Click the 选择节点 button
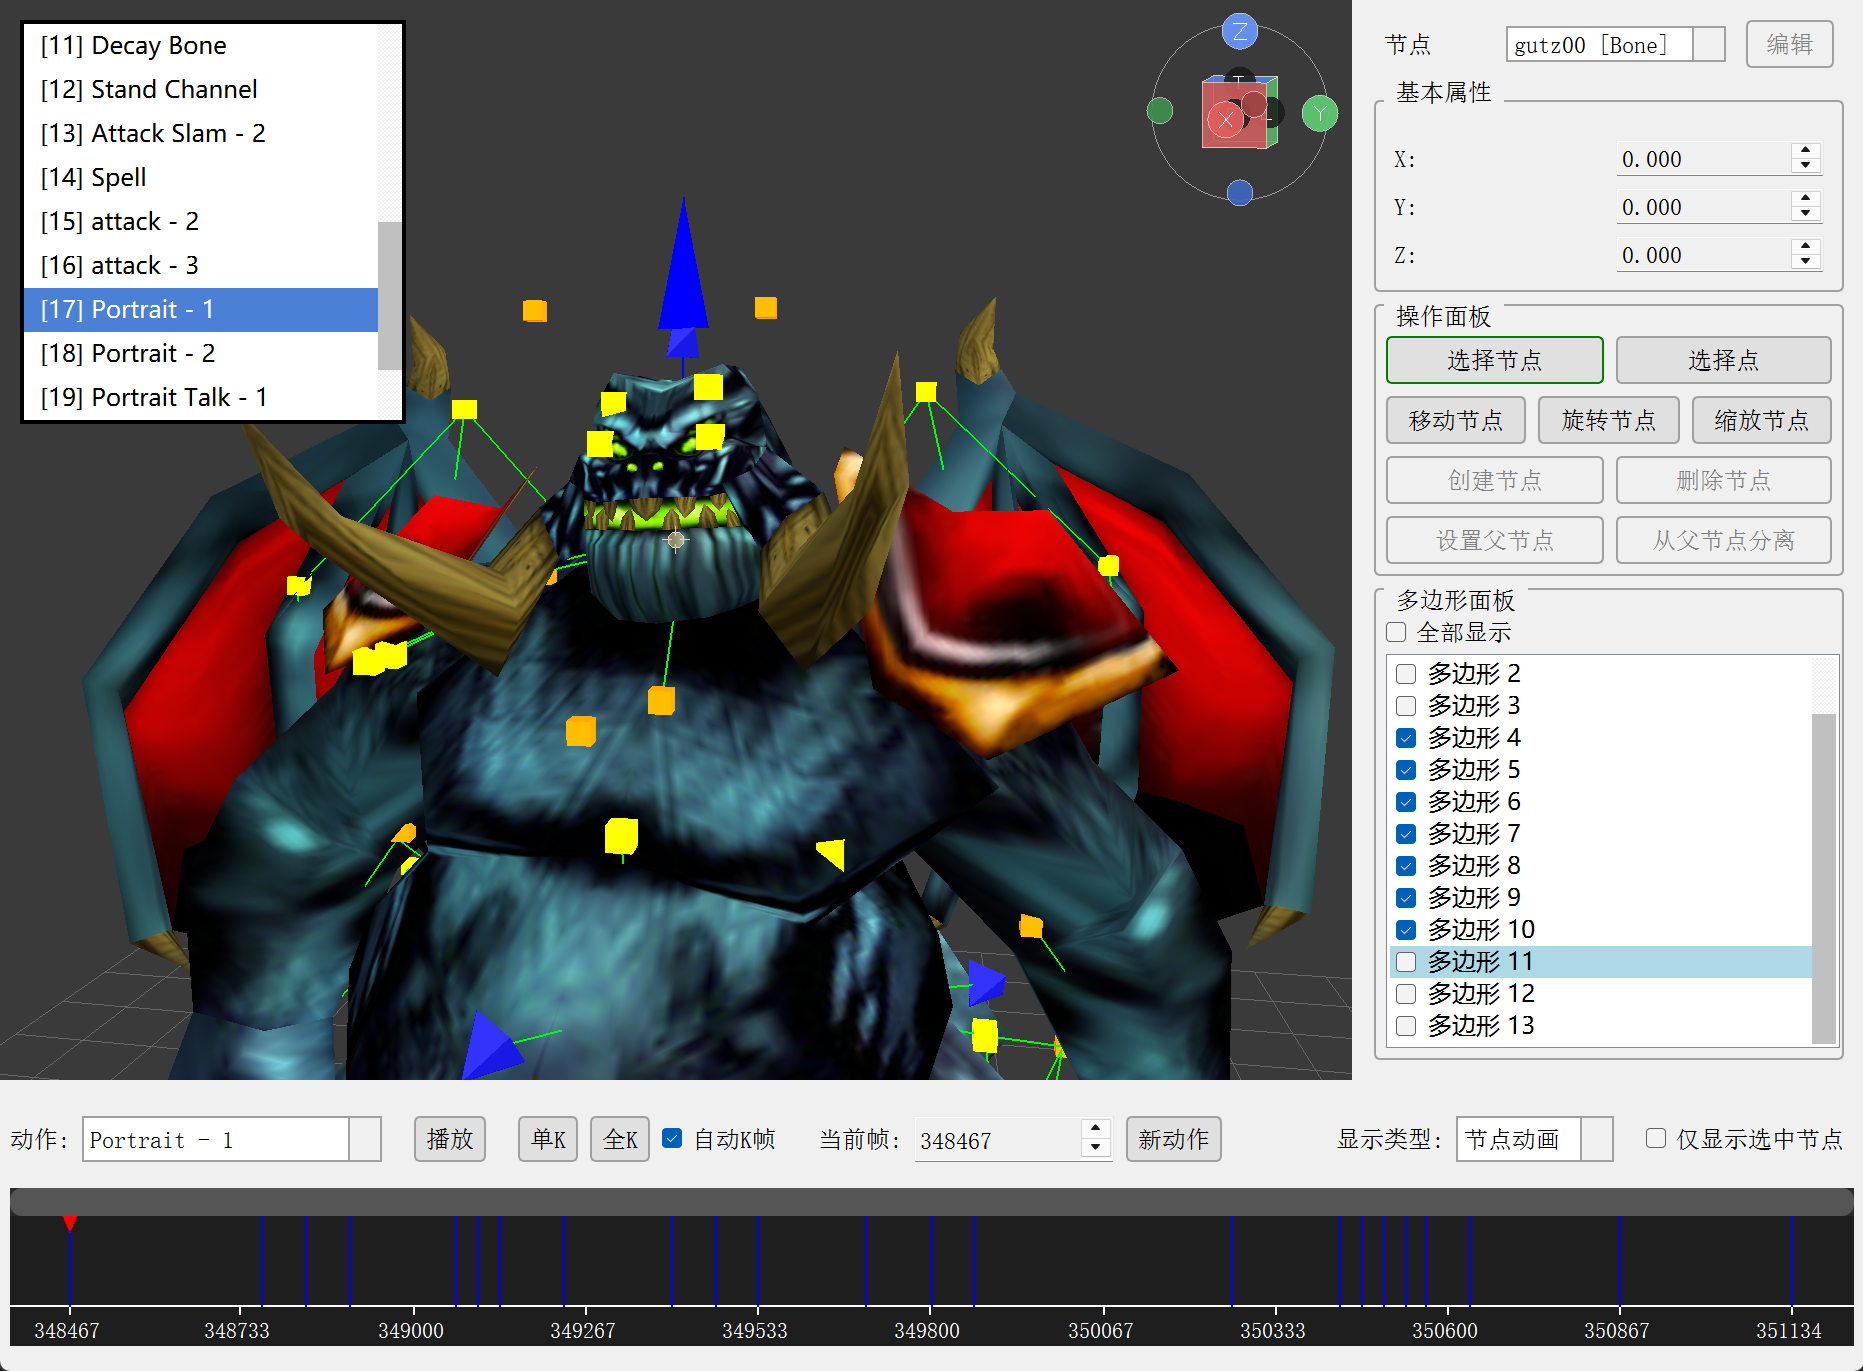The height and width of the screenshot is (1371, 1863). click(x=1494, y=360)
